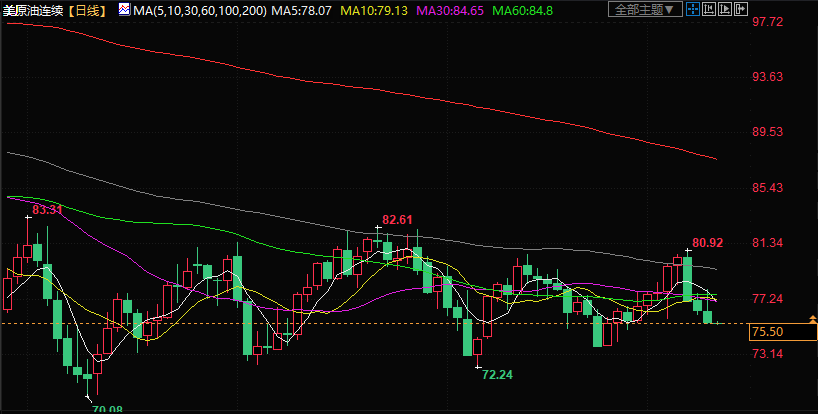
Task: Click the 82.61 high price marker
Action: pos(397,219)
